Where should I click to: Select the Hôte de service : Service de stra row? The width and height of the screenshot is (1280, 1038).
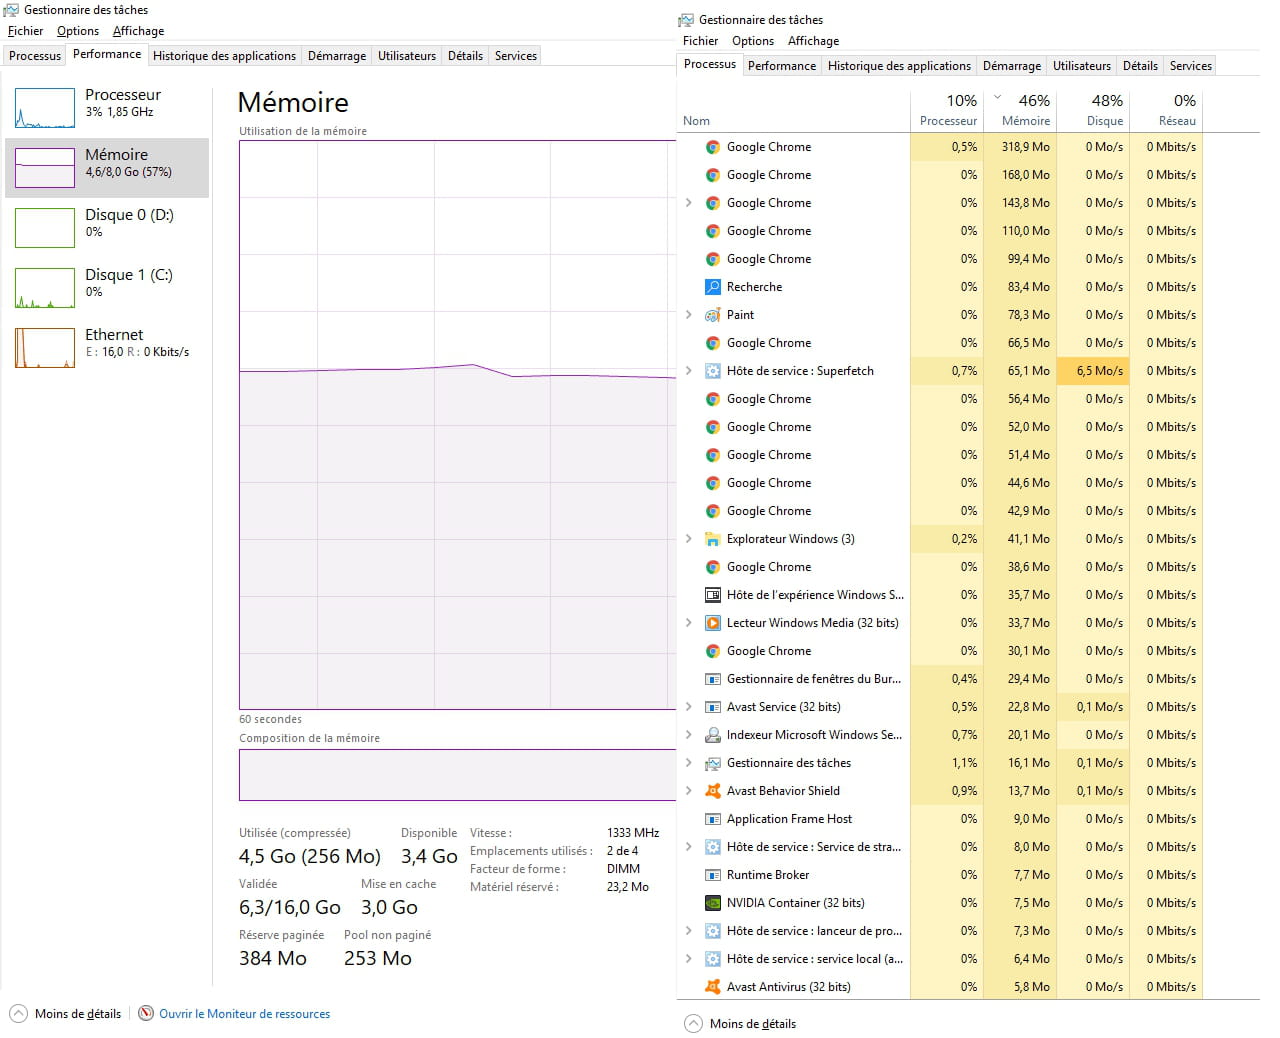(x=940, y=847)
